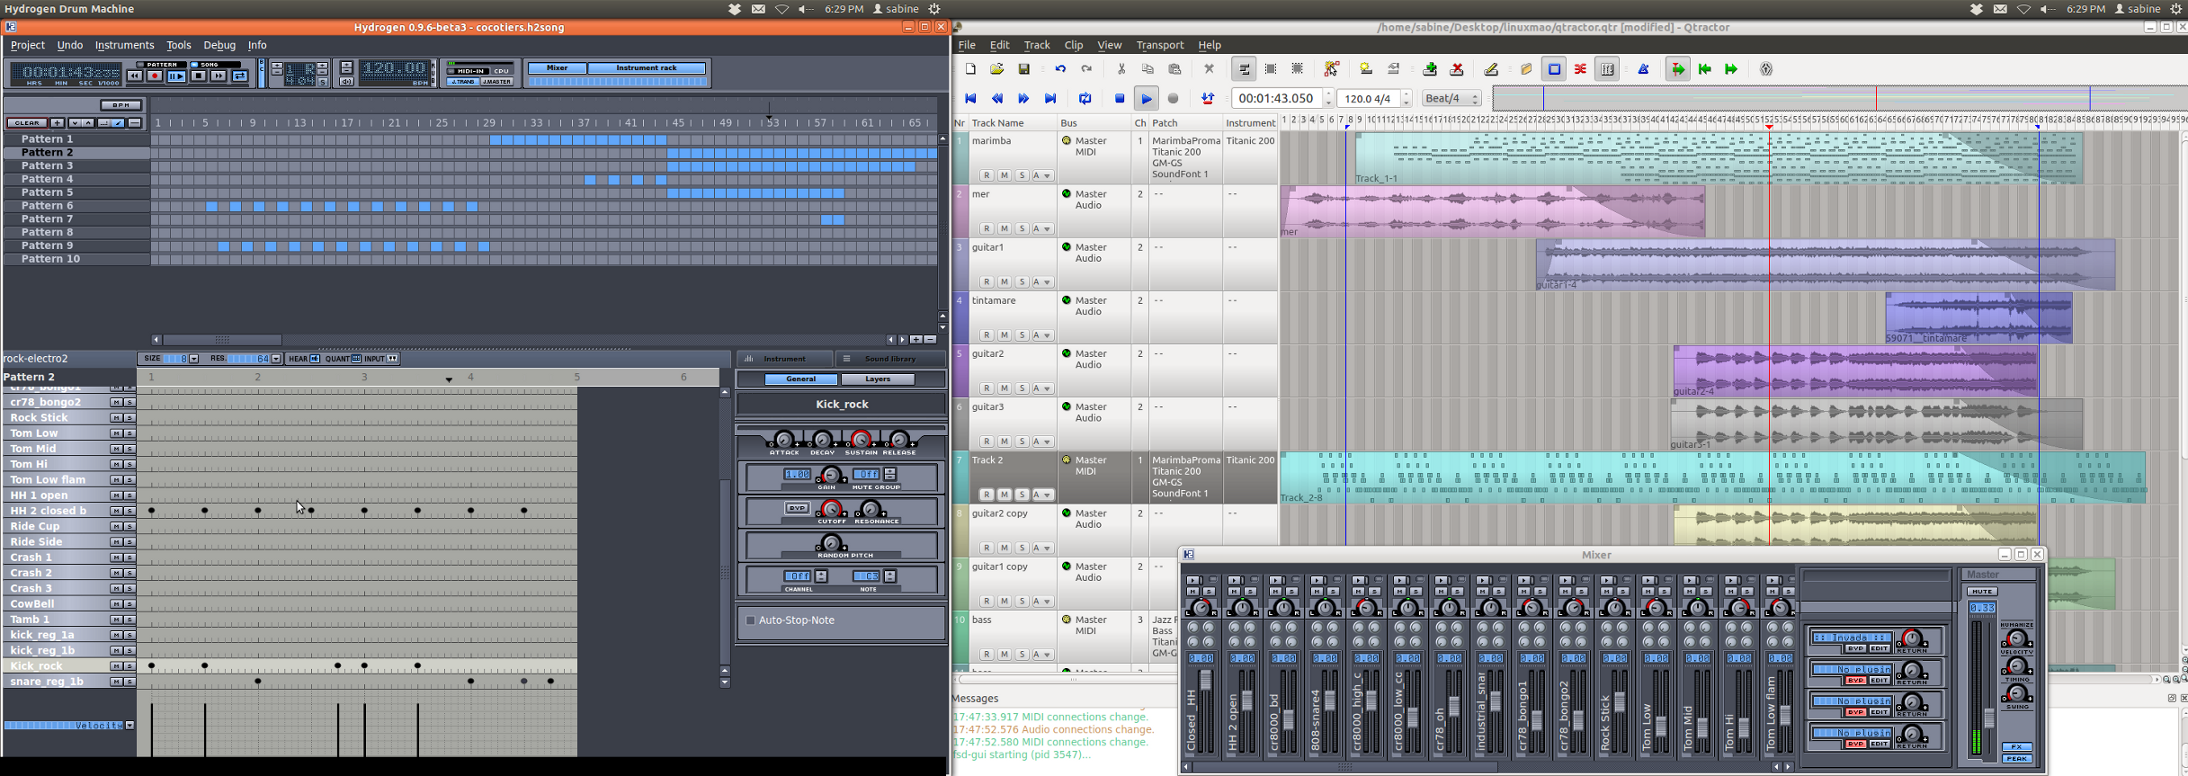Image resolution: width=2188 pixels, height=776 pixels.
Task: Open the Transport menu in Qtractor
Action: (x=1159, y=45)
